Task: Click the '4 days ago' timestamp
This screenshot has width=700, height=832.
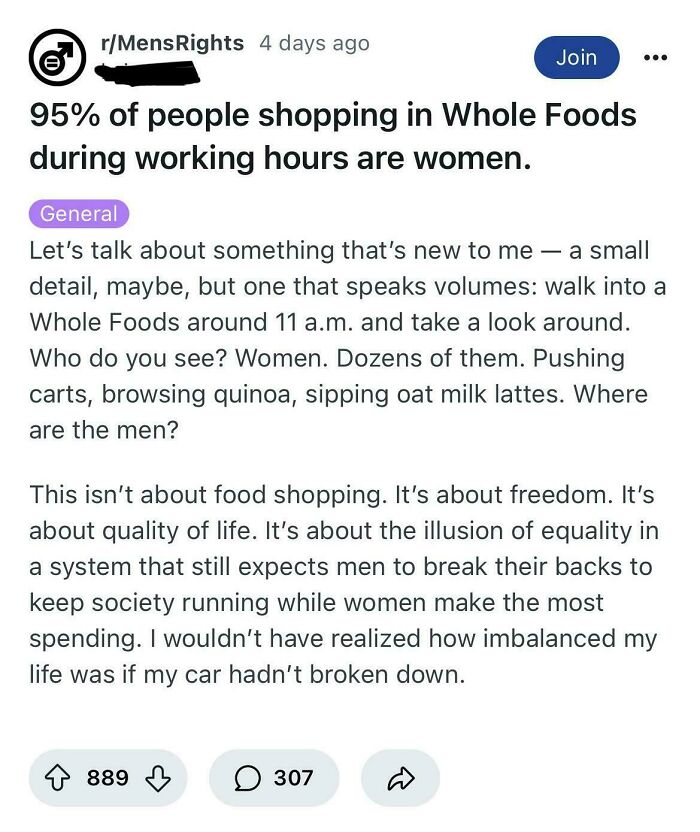Action: pyautogui.click(x=314, y=43)
